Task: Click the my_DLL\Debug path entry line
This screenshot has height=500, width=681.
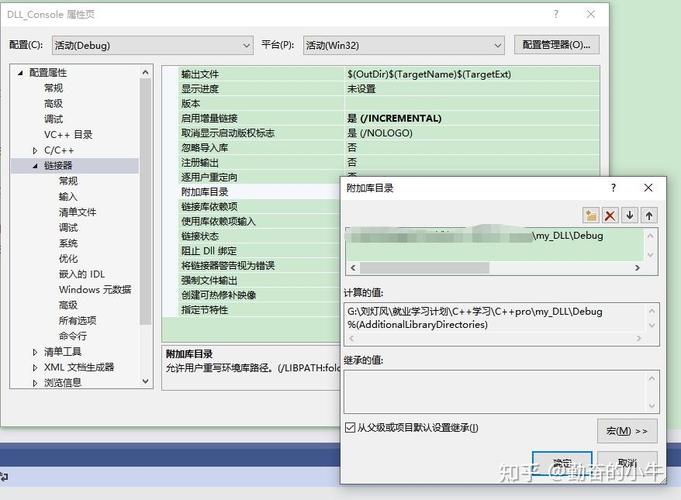Action: (495, 236)
